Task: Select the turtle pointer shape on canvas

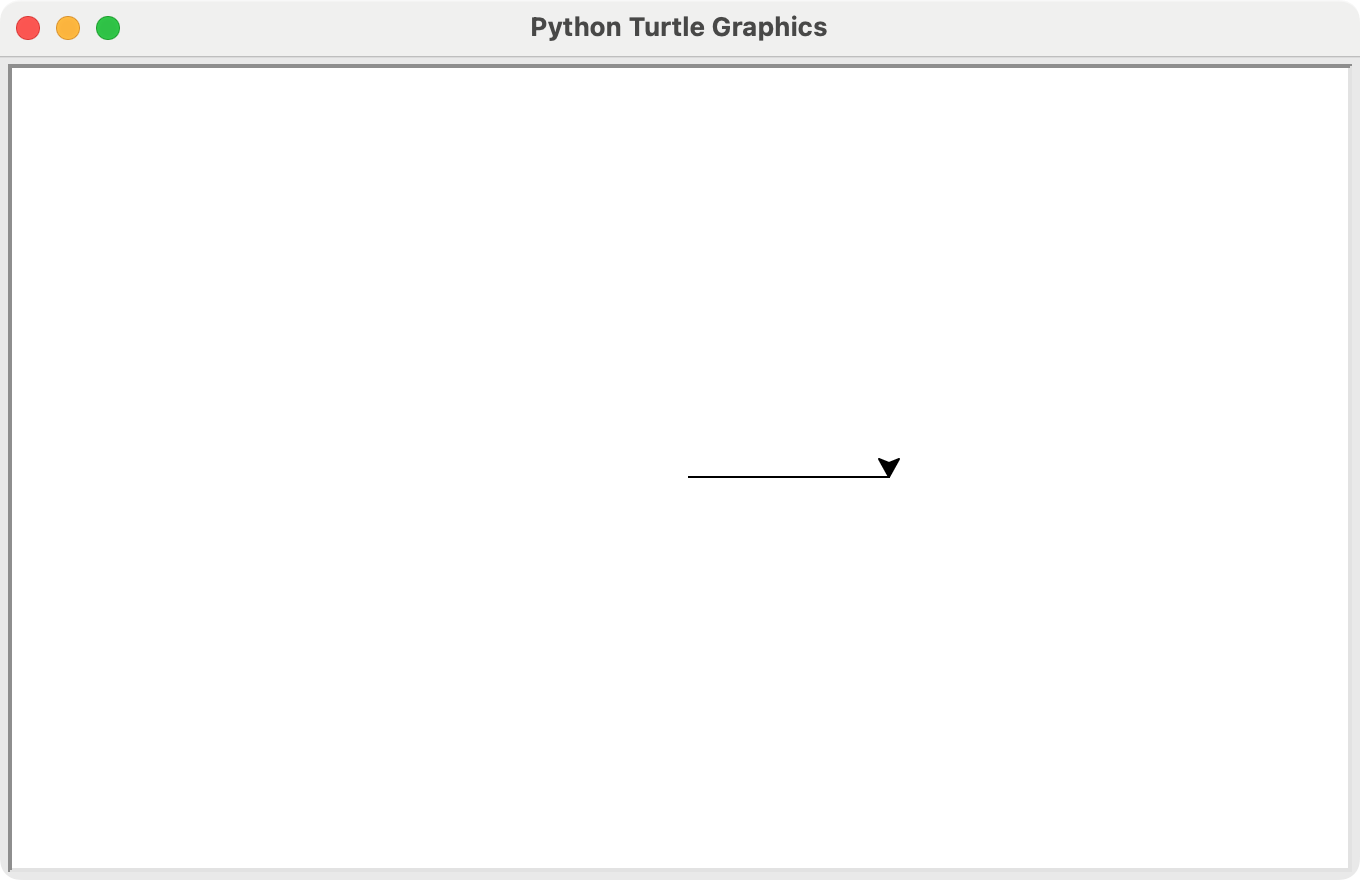Action: point(889,466)
